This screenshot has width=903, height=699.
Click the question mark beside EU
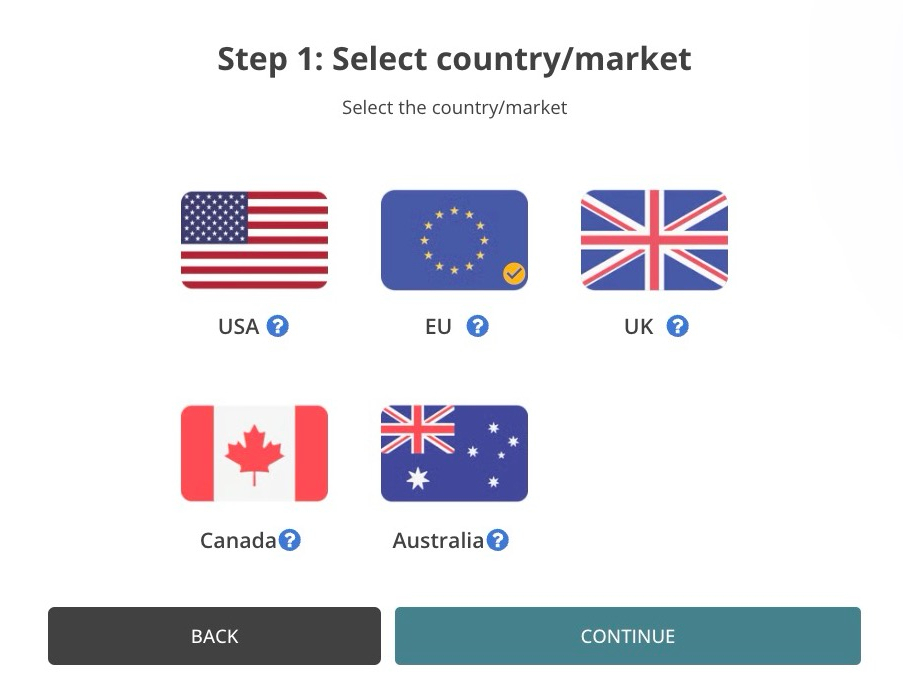point(478,326)
